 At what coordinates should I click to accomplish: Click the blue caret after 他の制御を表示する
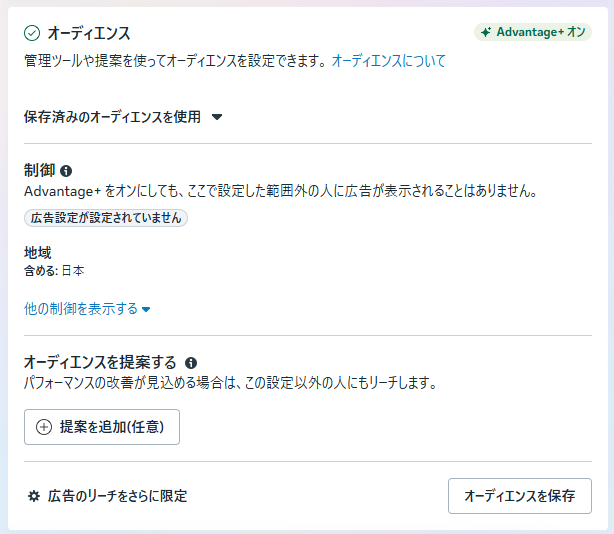tap(146, 309)
